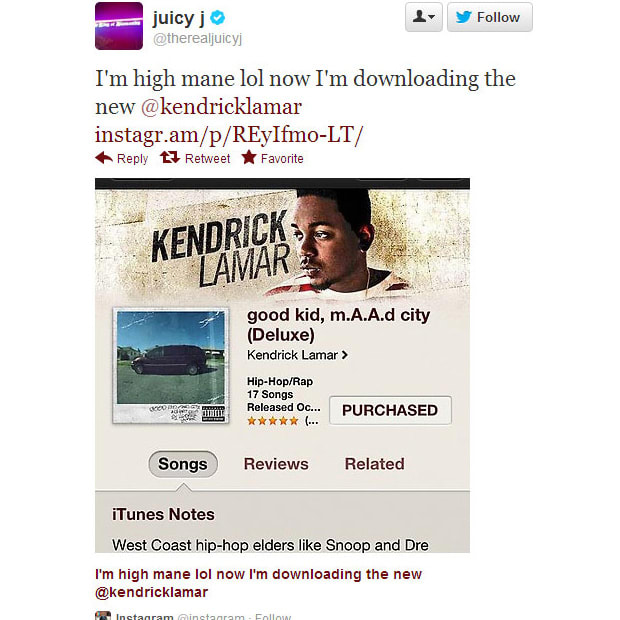This screenshot has width=620, height=620.
Task: Select the Songs tab
Action: coord(183,464)
